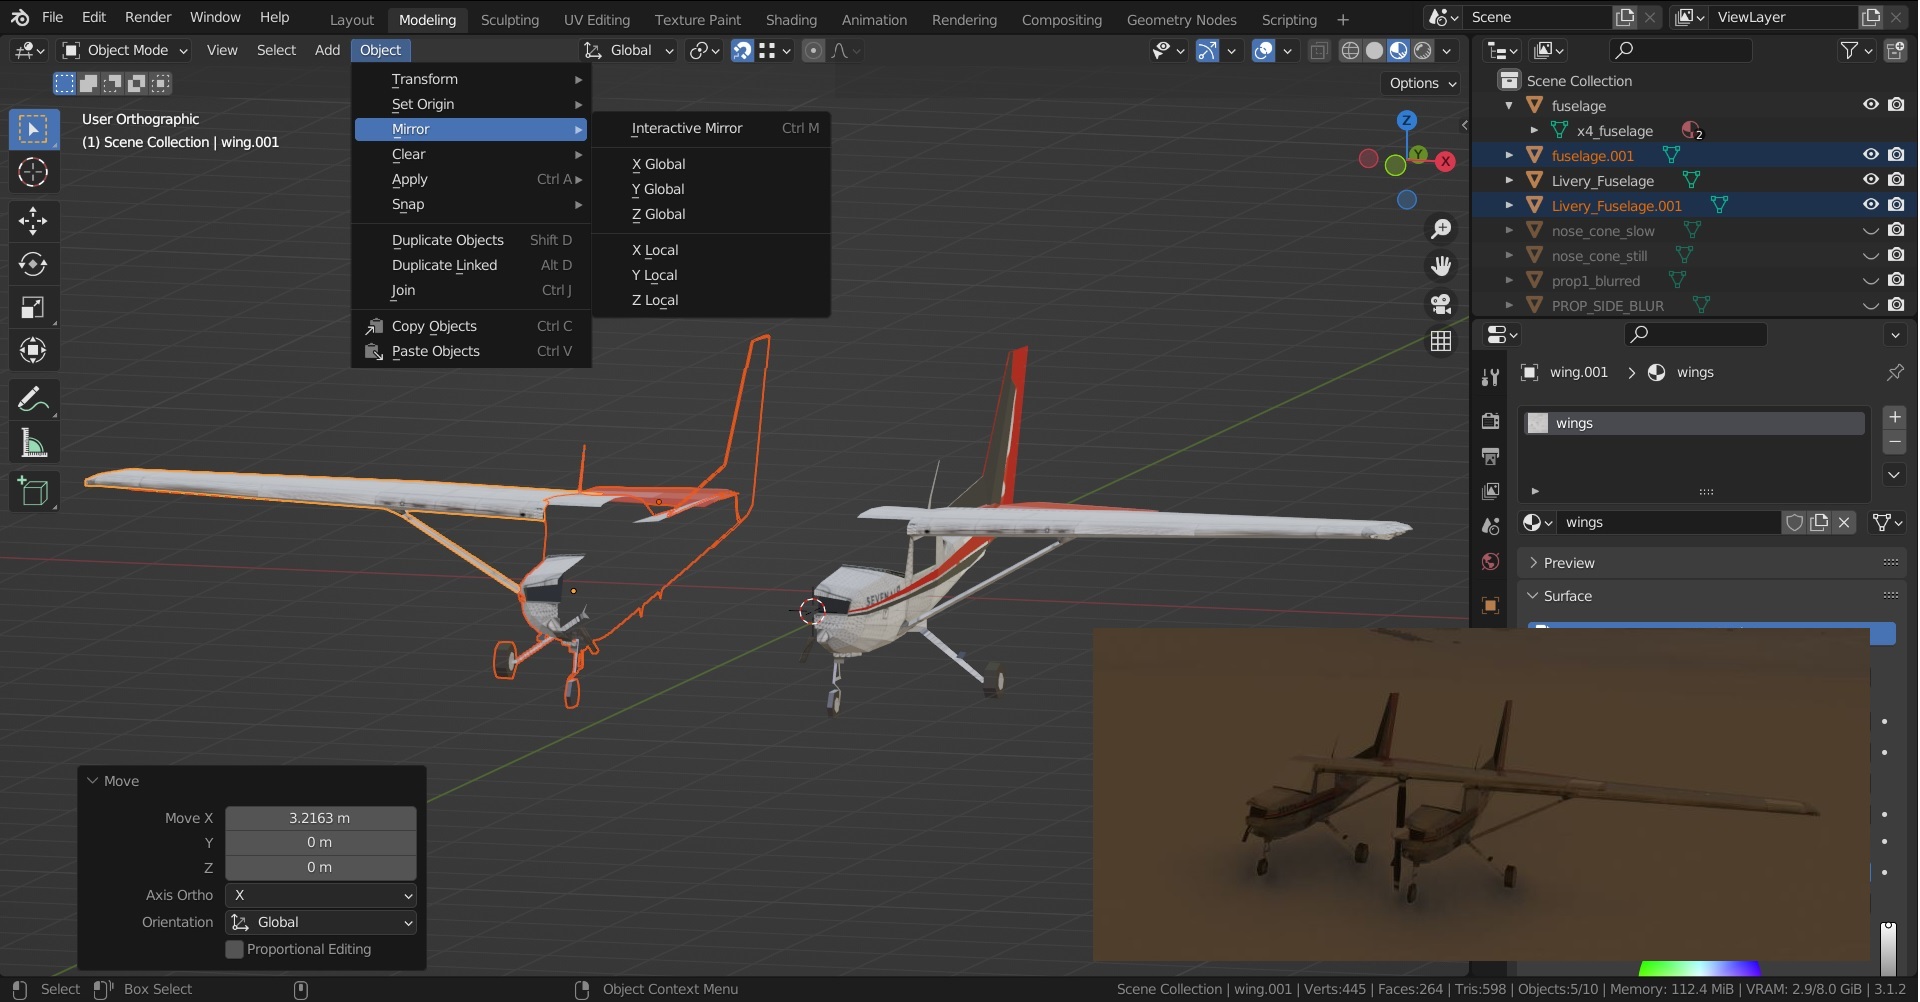1920x1002 pixels.
Task: Switch viewport to Wireframe shading
Action: [x=1351, y=50]
